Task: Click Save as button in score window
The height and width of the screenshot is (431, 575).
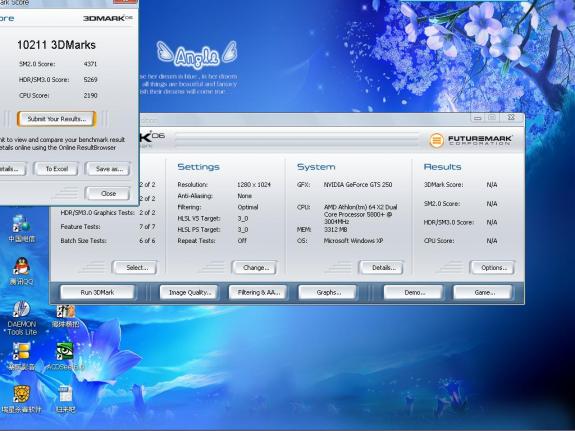Action: pyautogui.click(x=109, y=169)
